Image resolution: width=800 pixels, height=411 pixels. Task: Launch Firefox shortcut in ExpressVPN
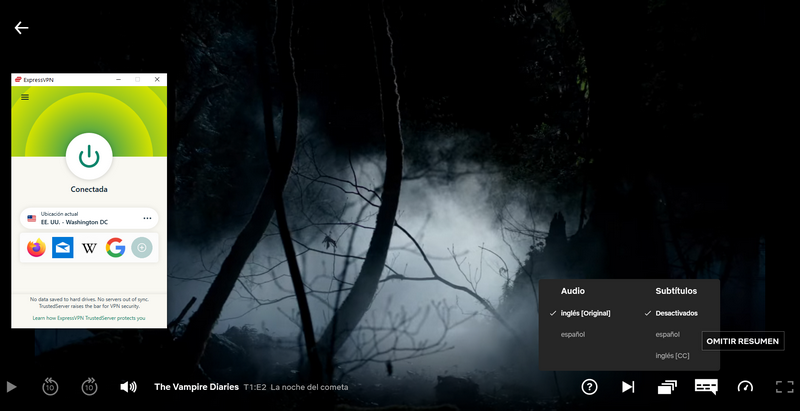click(36, 248)
